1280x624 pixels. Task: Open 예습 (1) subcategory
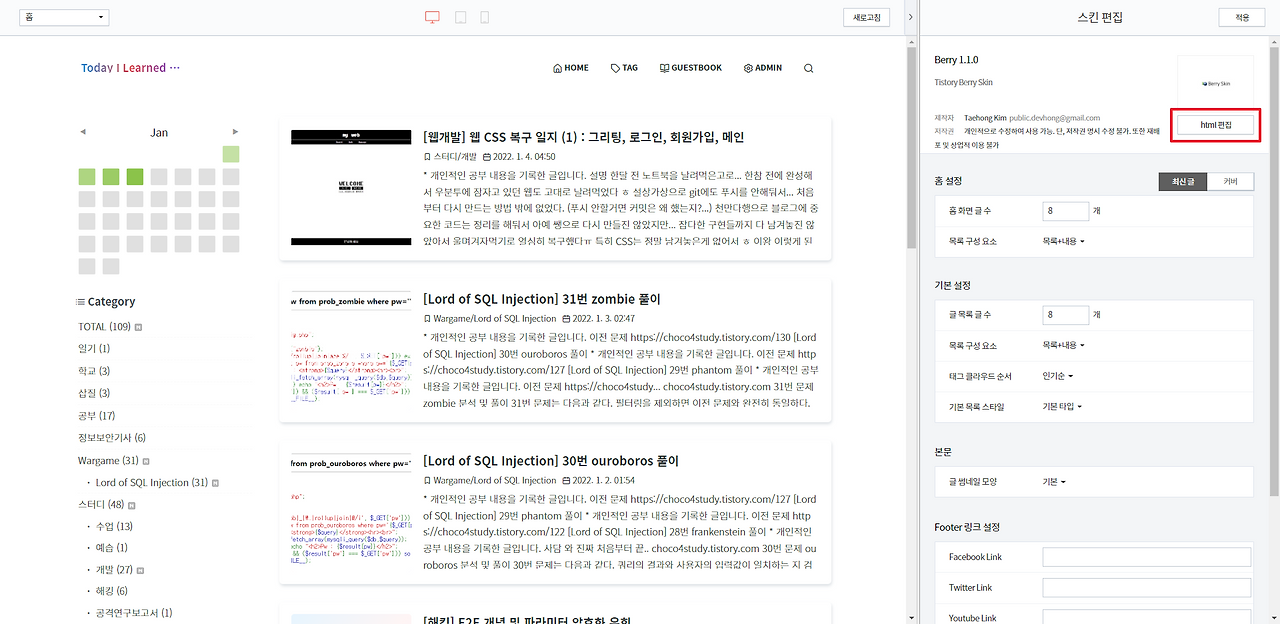click(x=111, y=548)
